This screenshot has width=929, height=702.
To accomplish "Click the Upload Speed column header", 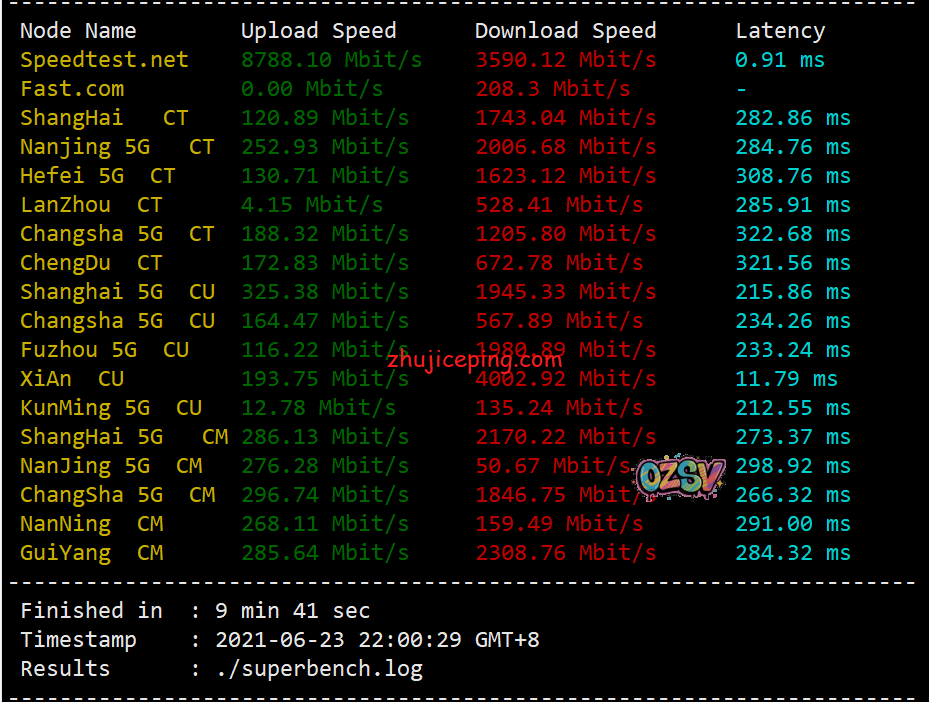I will click(x=319, y=31).
